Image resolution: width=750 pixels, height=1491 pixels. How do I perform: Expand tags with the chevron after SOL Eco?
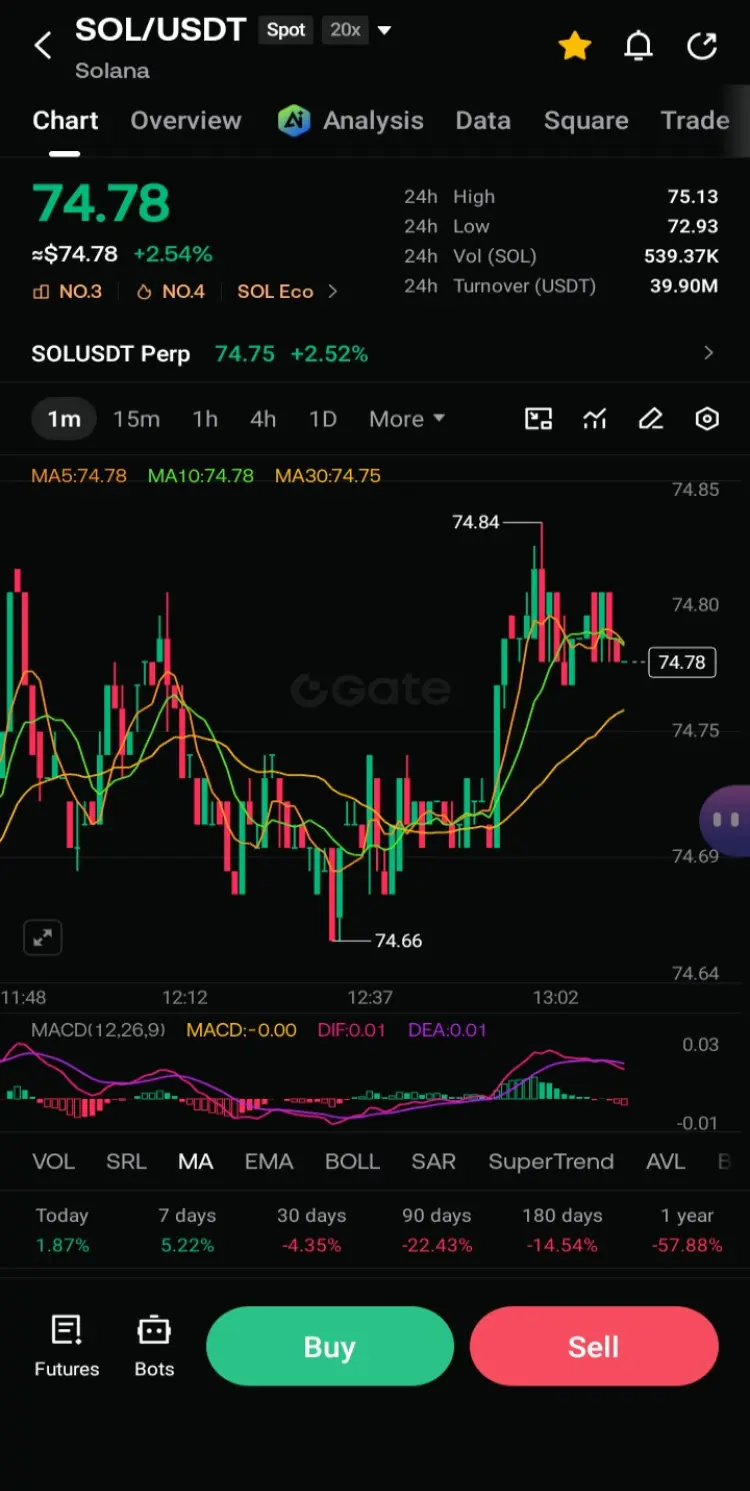(x=333, y=292)
